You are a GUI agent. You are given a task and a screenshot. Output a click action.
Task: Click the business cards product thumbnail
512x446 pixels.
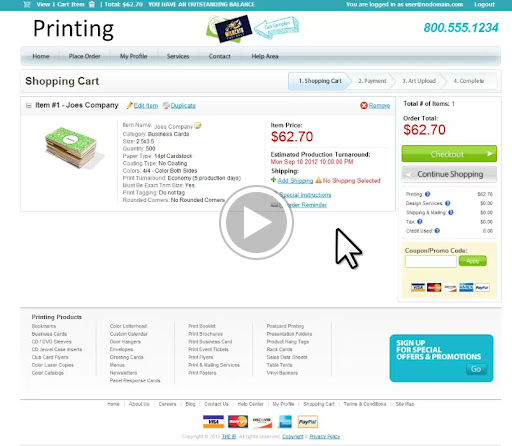click(x=72, y=147)
